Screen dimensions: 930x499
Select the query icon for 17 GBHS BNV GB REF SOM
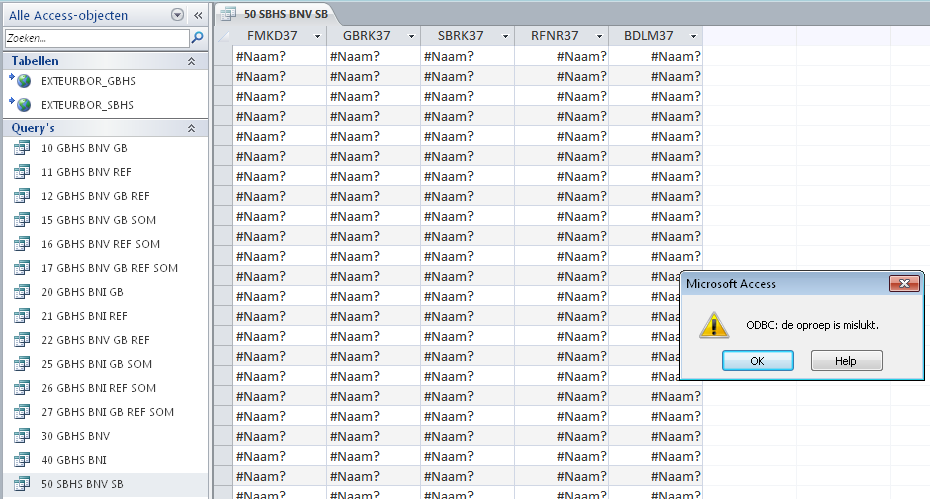click(x=22, y=268)
